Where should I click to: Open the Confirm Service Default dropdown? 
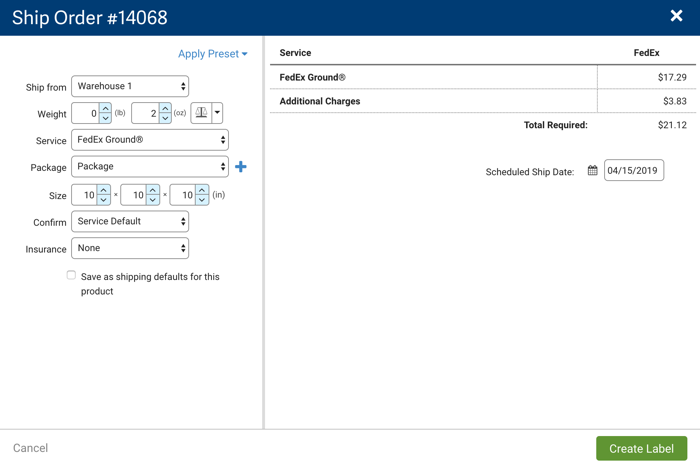click(130, 221)
